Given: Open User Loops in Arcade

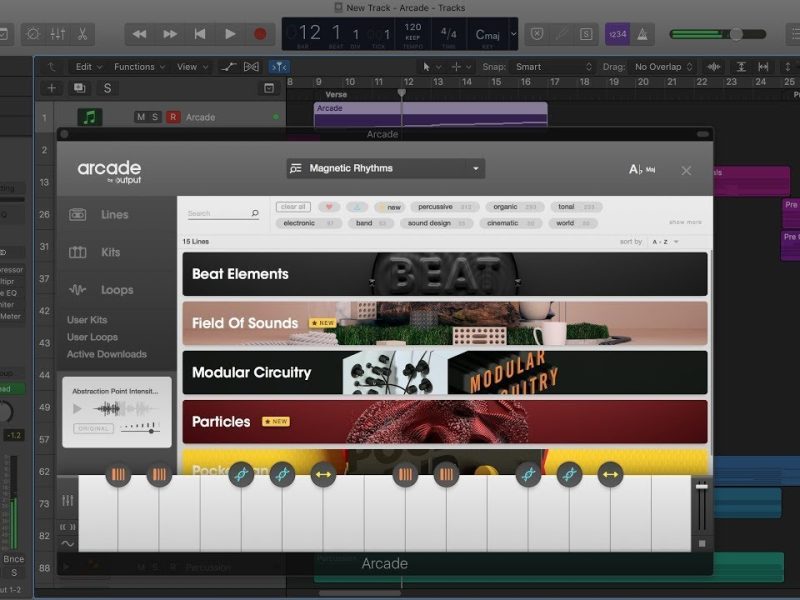Looking at the screenshot, I should point(92,337).
